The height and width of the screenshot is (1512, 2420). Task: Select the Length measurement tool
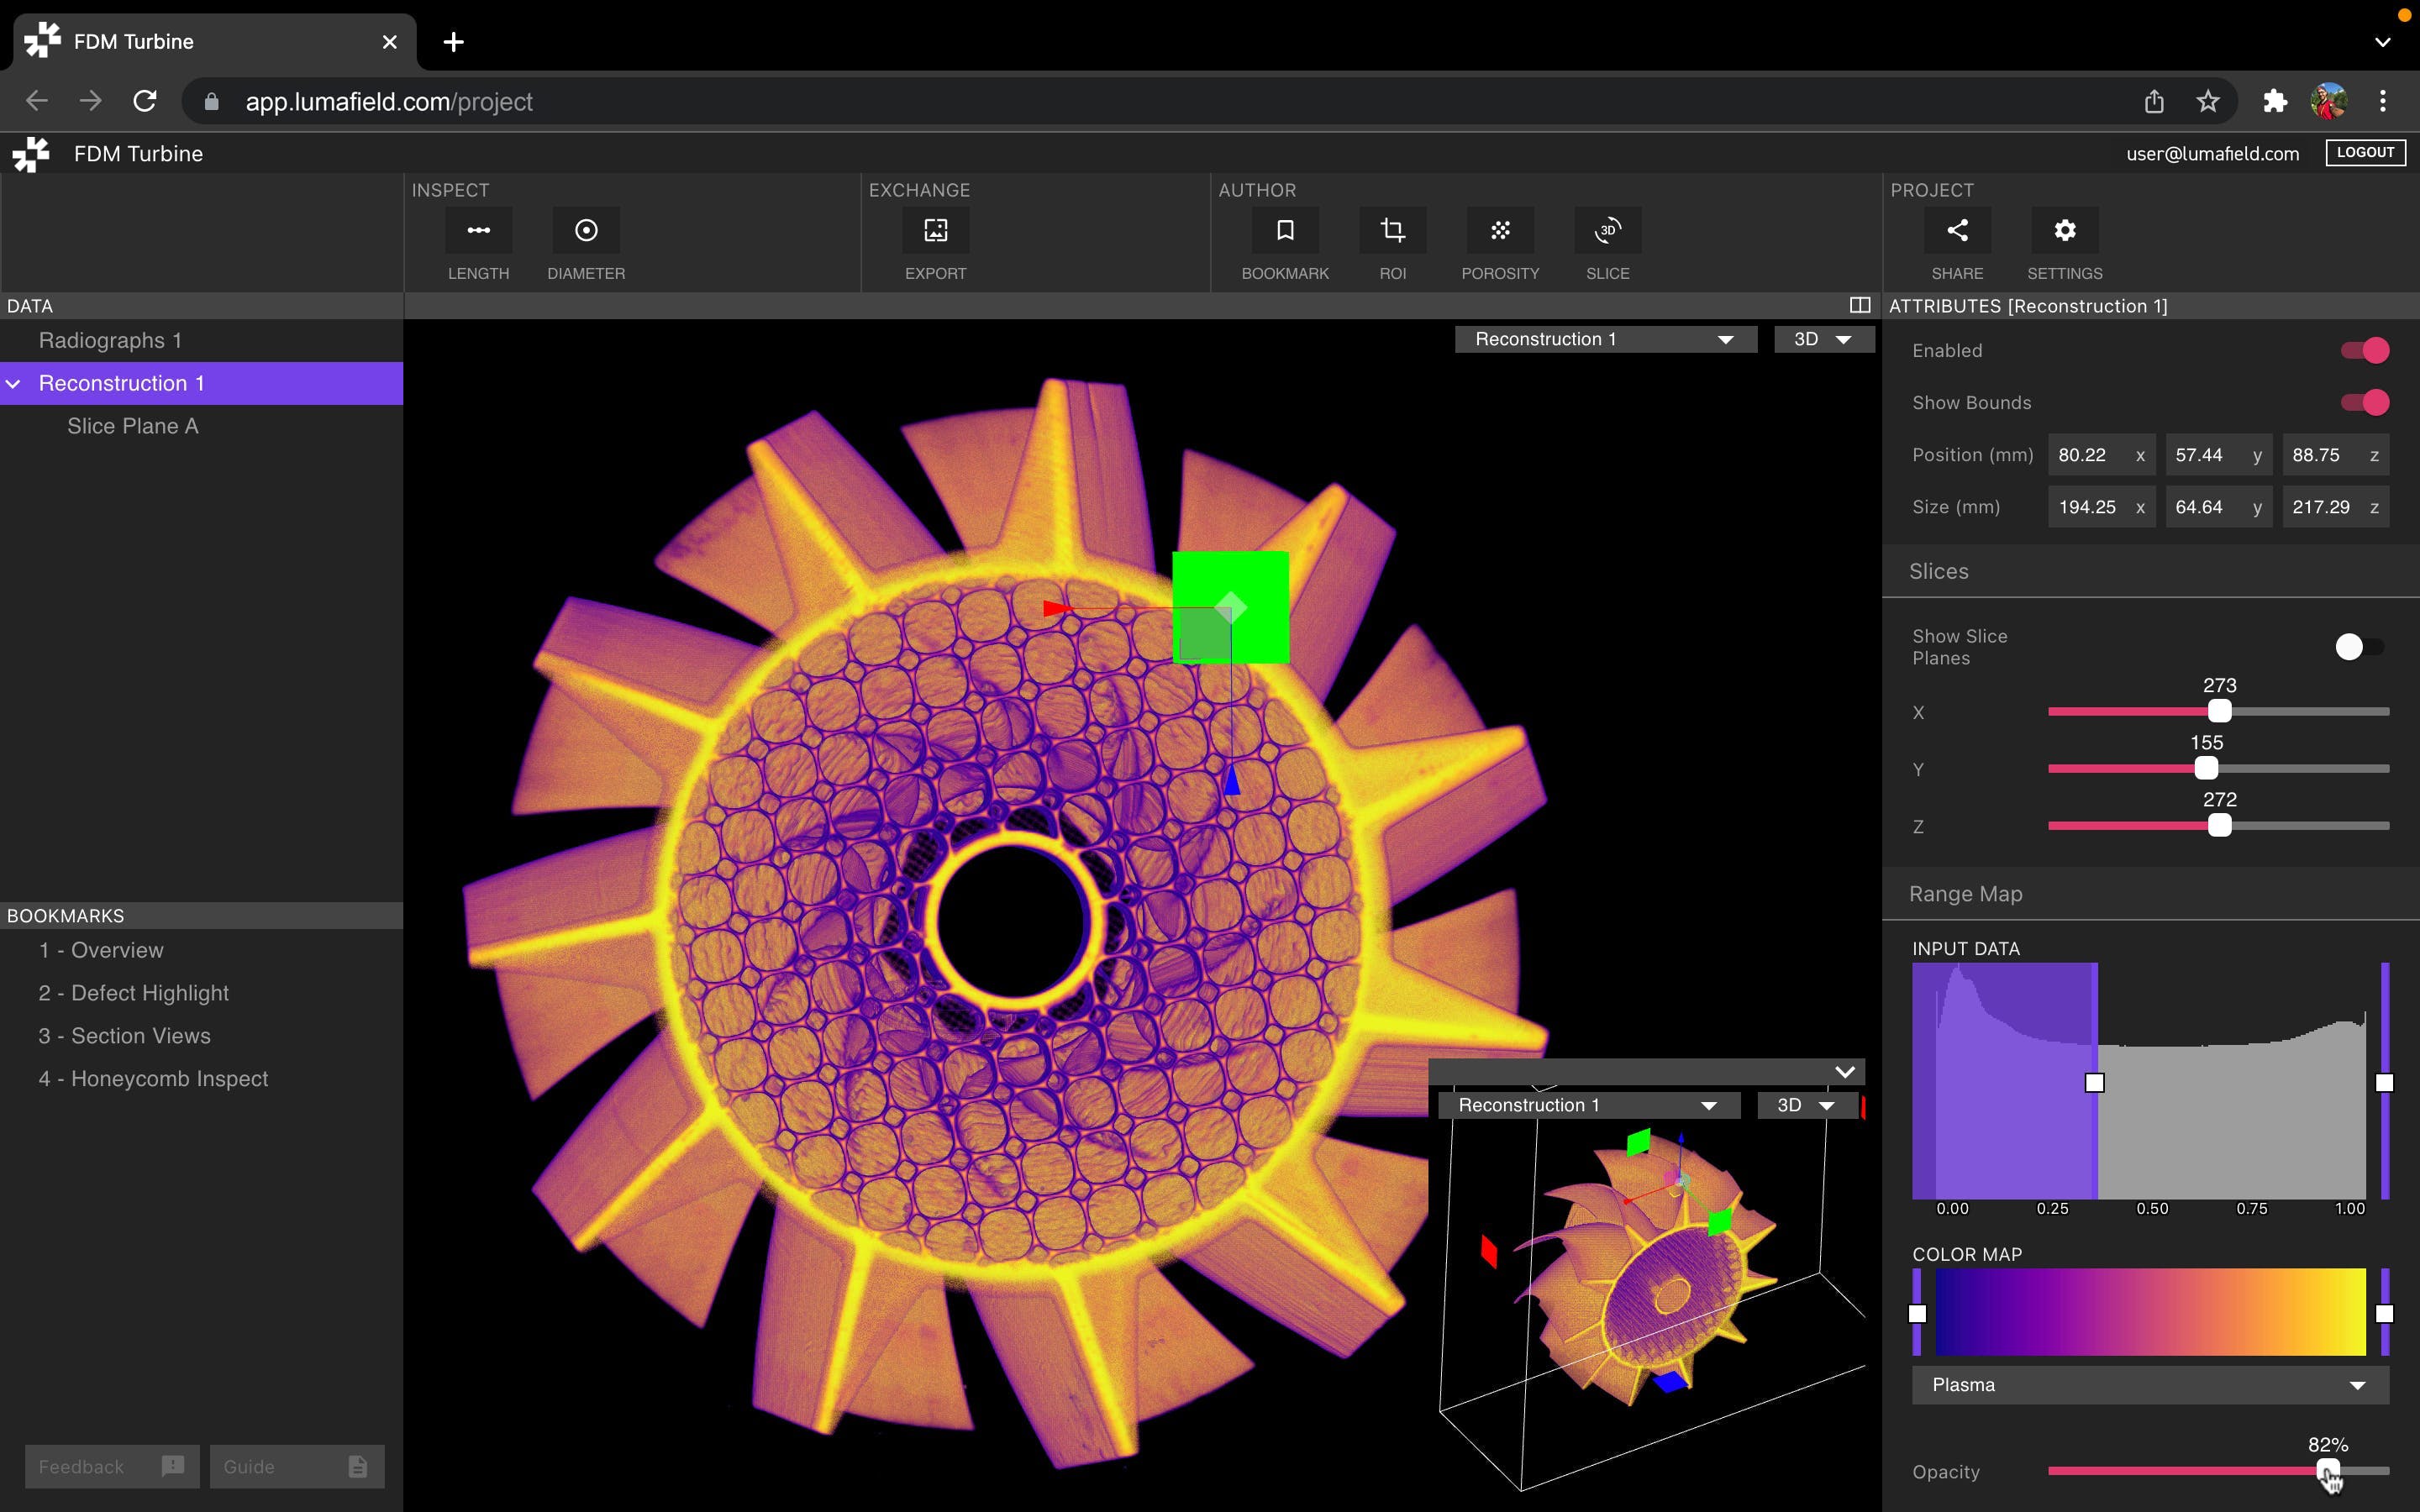478,231
